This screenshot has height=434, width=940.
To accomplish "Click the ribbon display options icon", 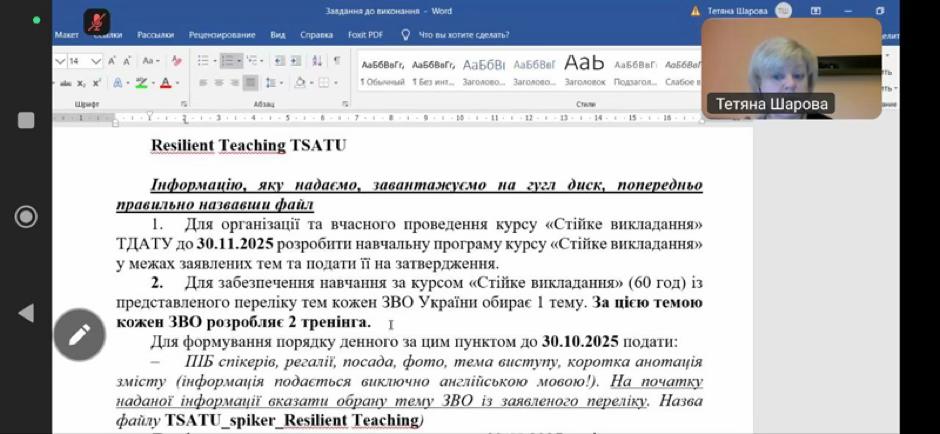I will coord(815,11).
